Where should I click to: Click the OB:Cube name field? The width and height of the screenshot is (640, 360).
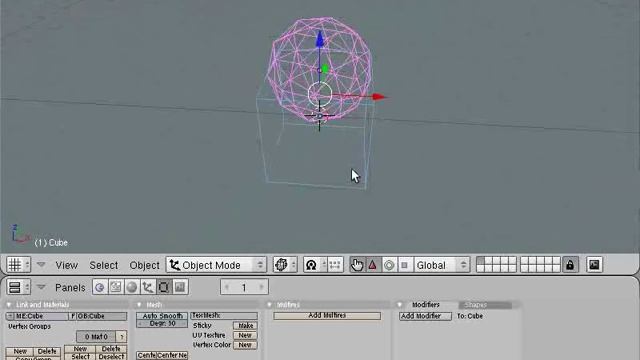(102, 316)
